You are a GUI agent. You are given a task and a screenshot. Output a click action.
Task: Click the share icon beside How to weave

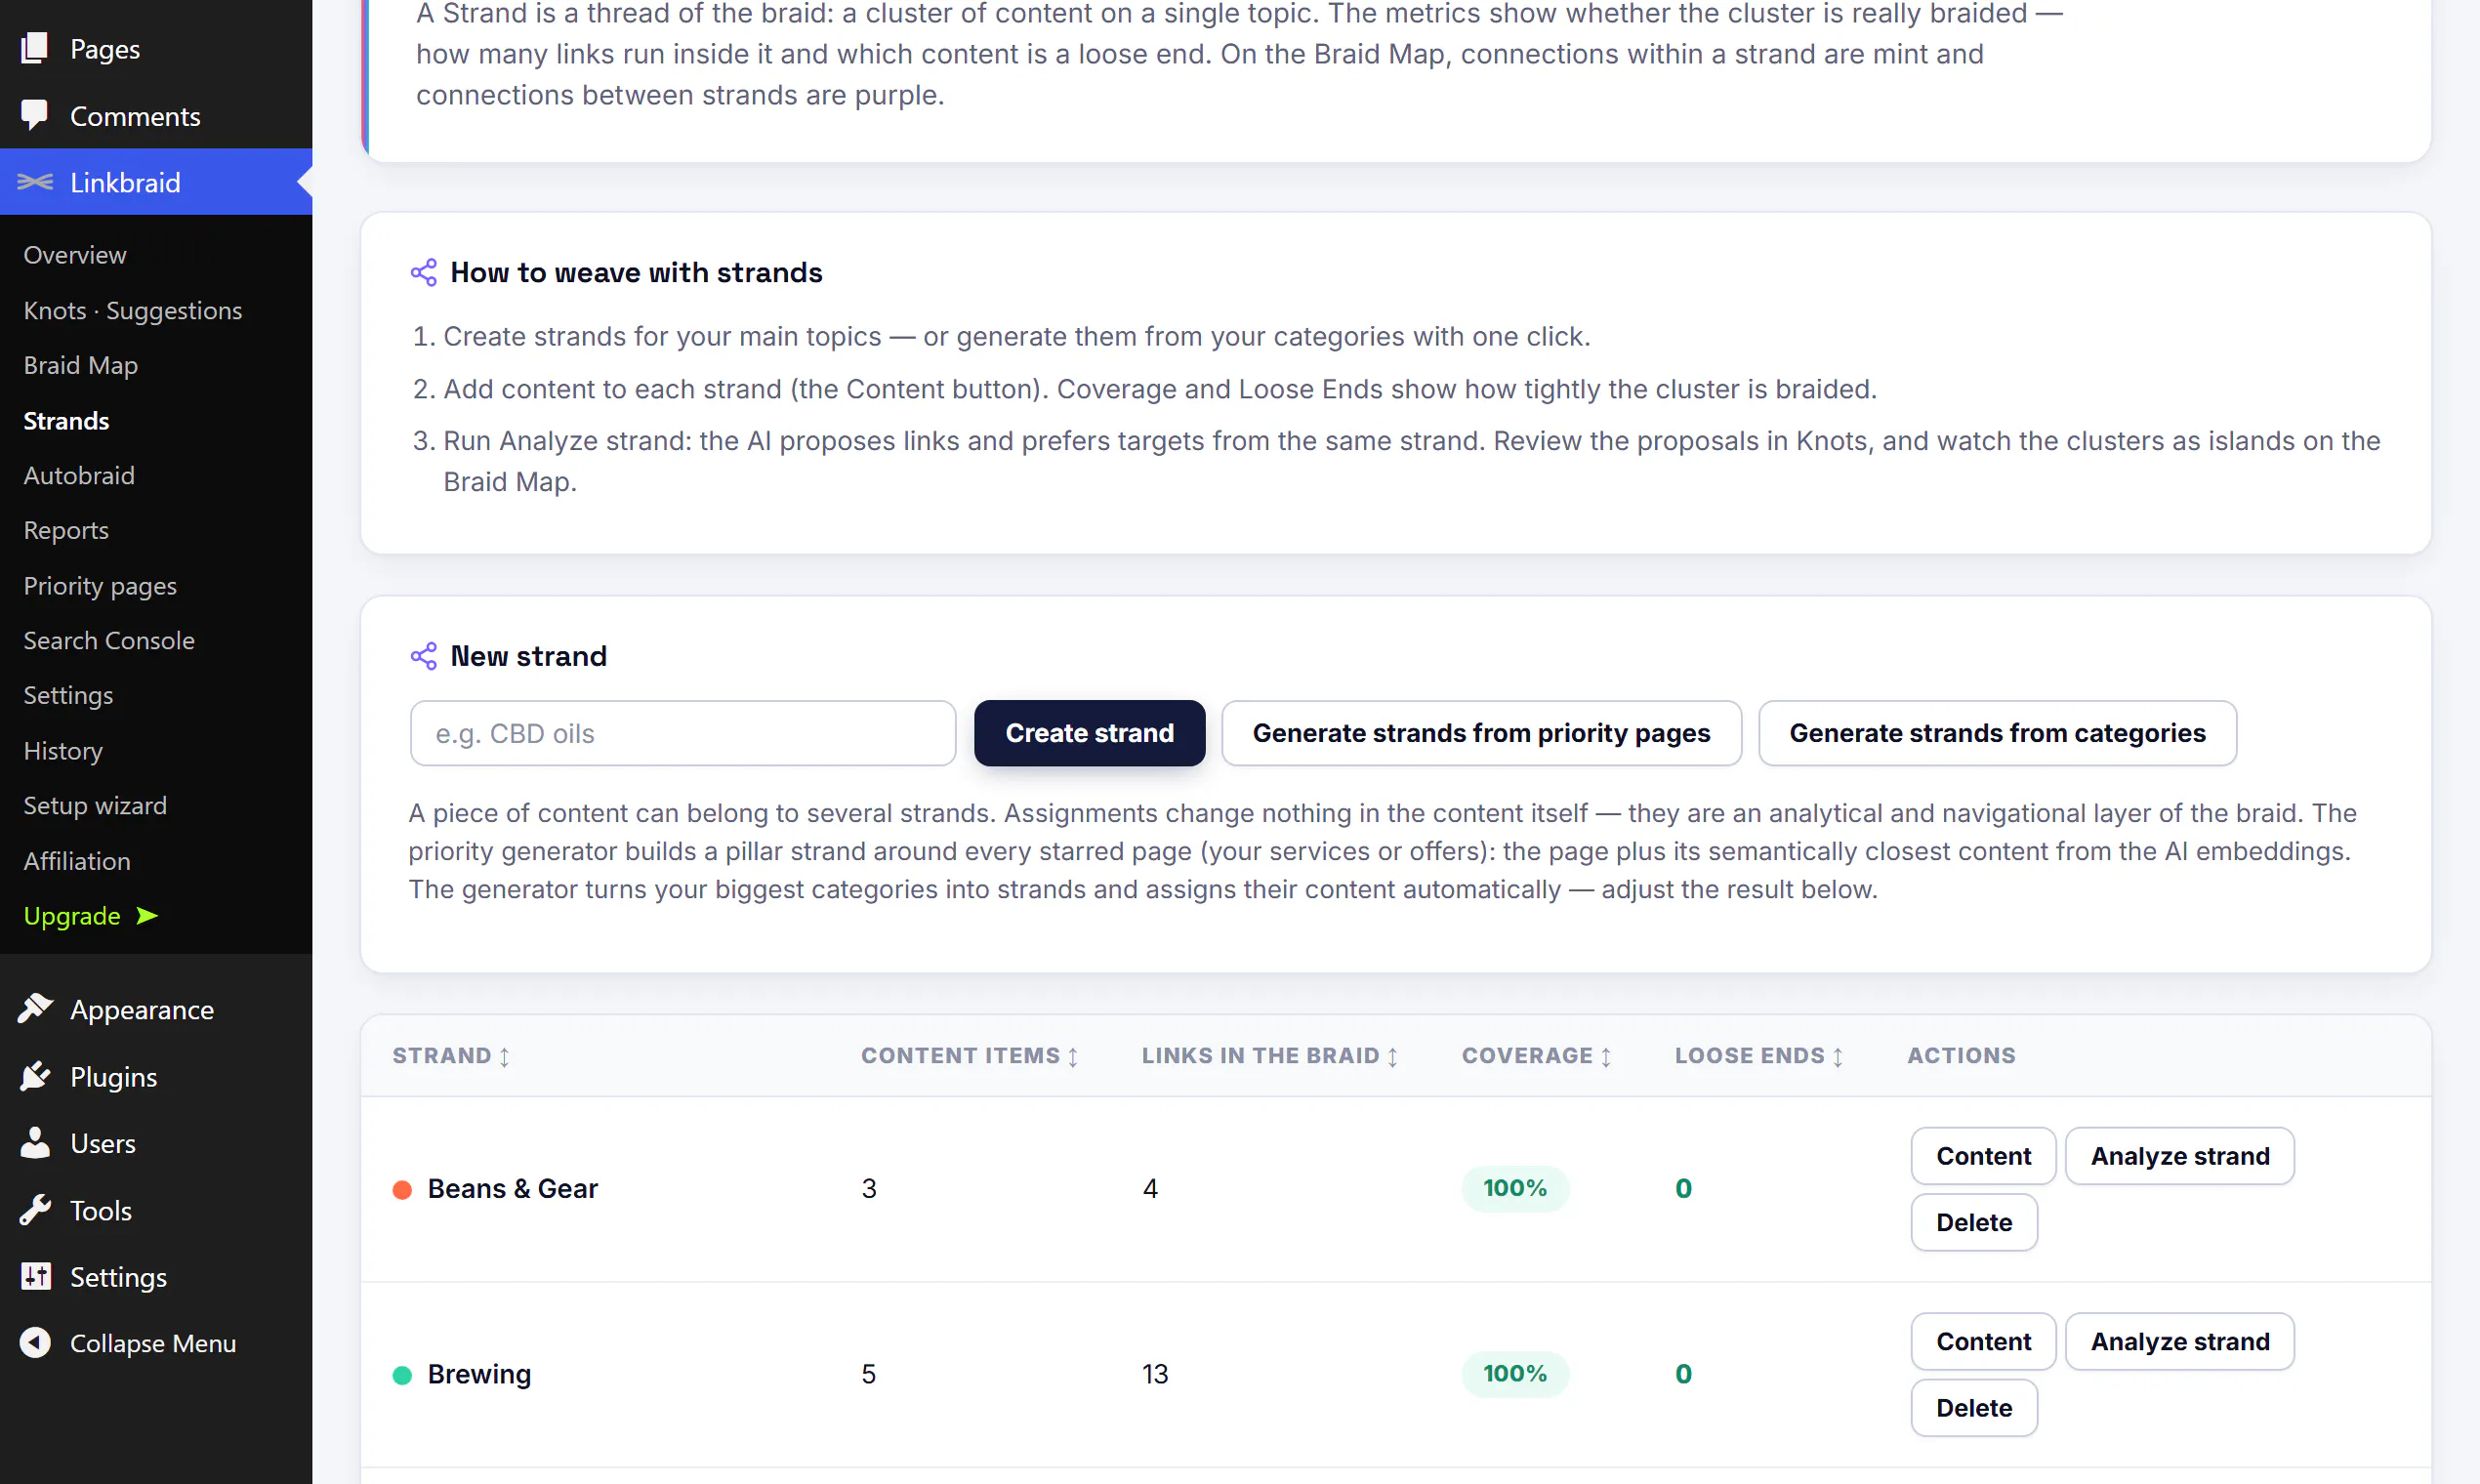coord(424,272)
